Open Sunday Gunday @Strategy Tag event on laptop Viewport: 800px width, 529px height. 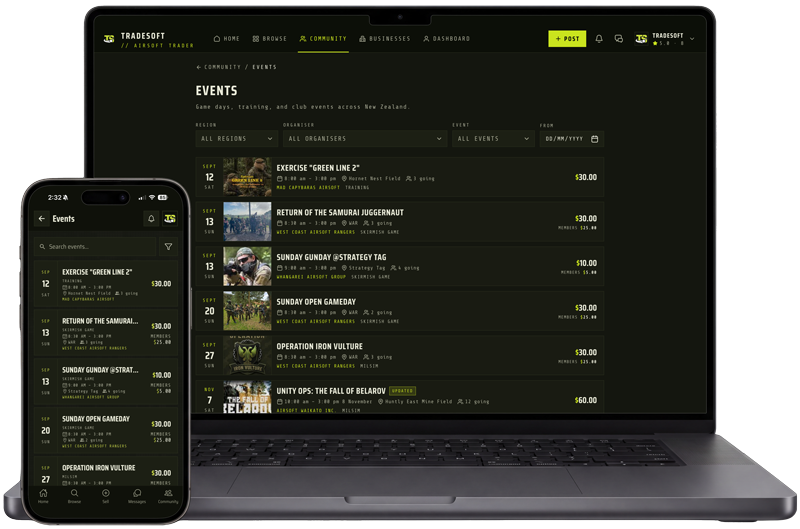point(399,266)
